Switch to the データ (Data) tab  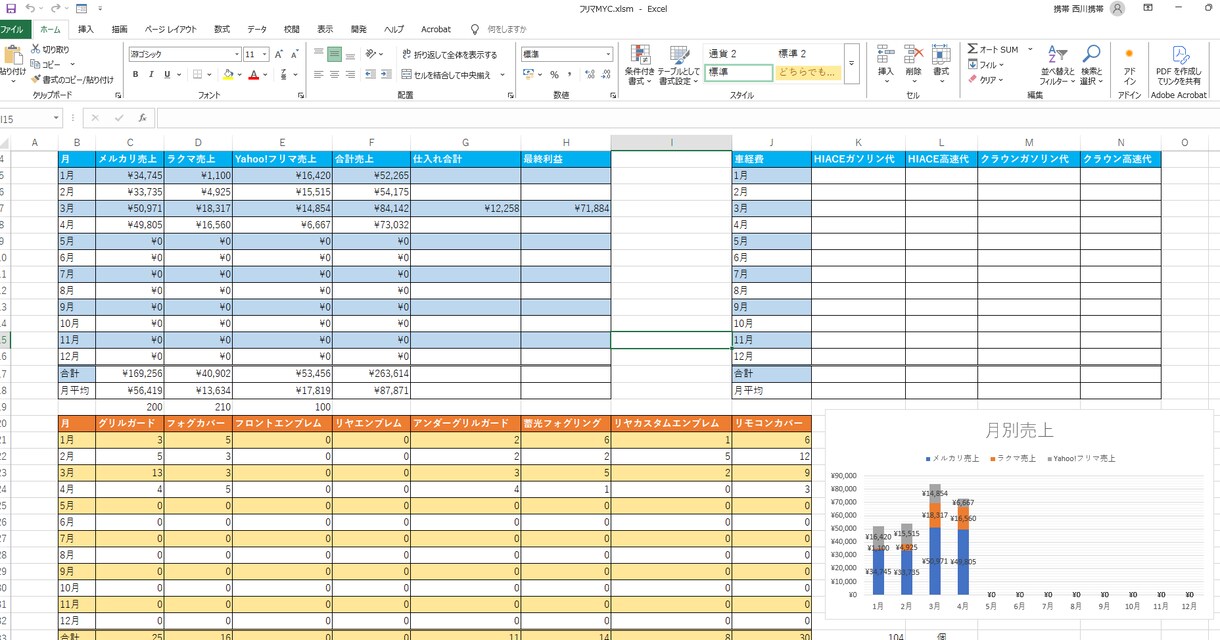coord(257,30)
